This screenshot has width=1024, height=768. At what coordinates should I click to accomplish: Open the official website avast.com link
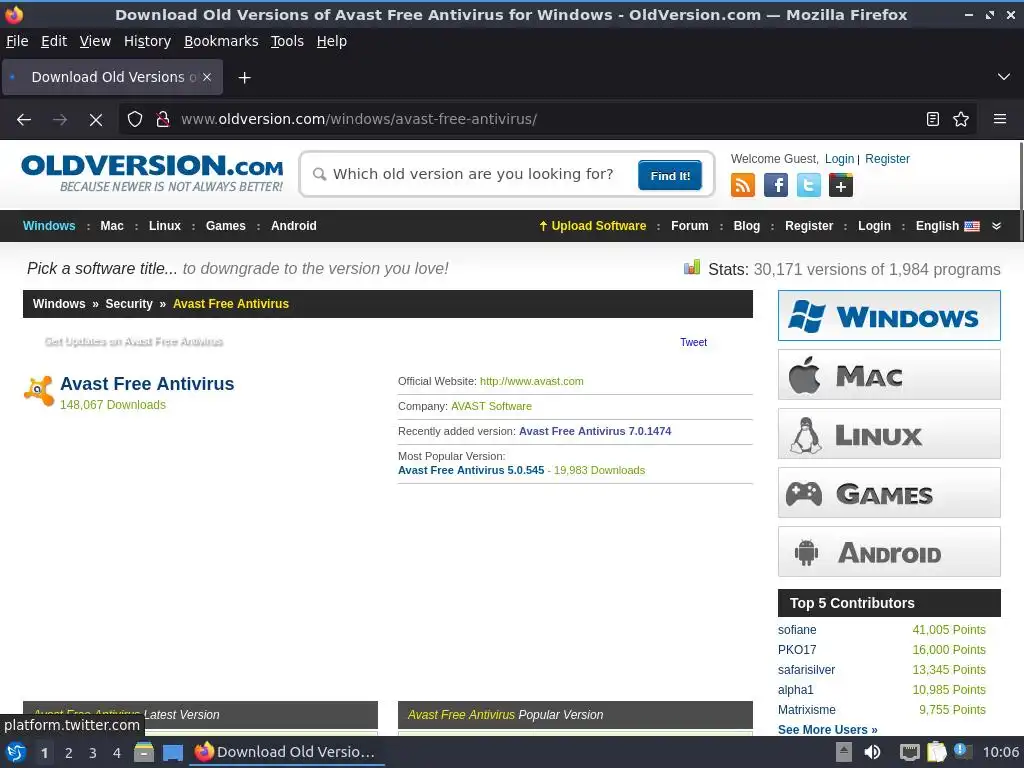tap(532, 381)
